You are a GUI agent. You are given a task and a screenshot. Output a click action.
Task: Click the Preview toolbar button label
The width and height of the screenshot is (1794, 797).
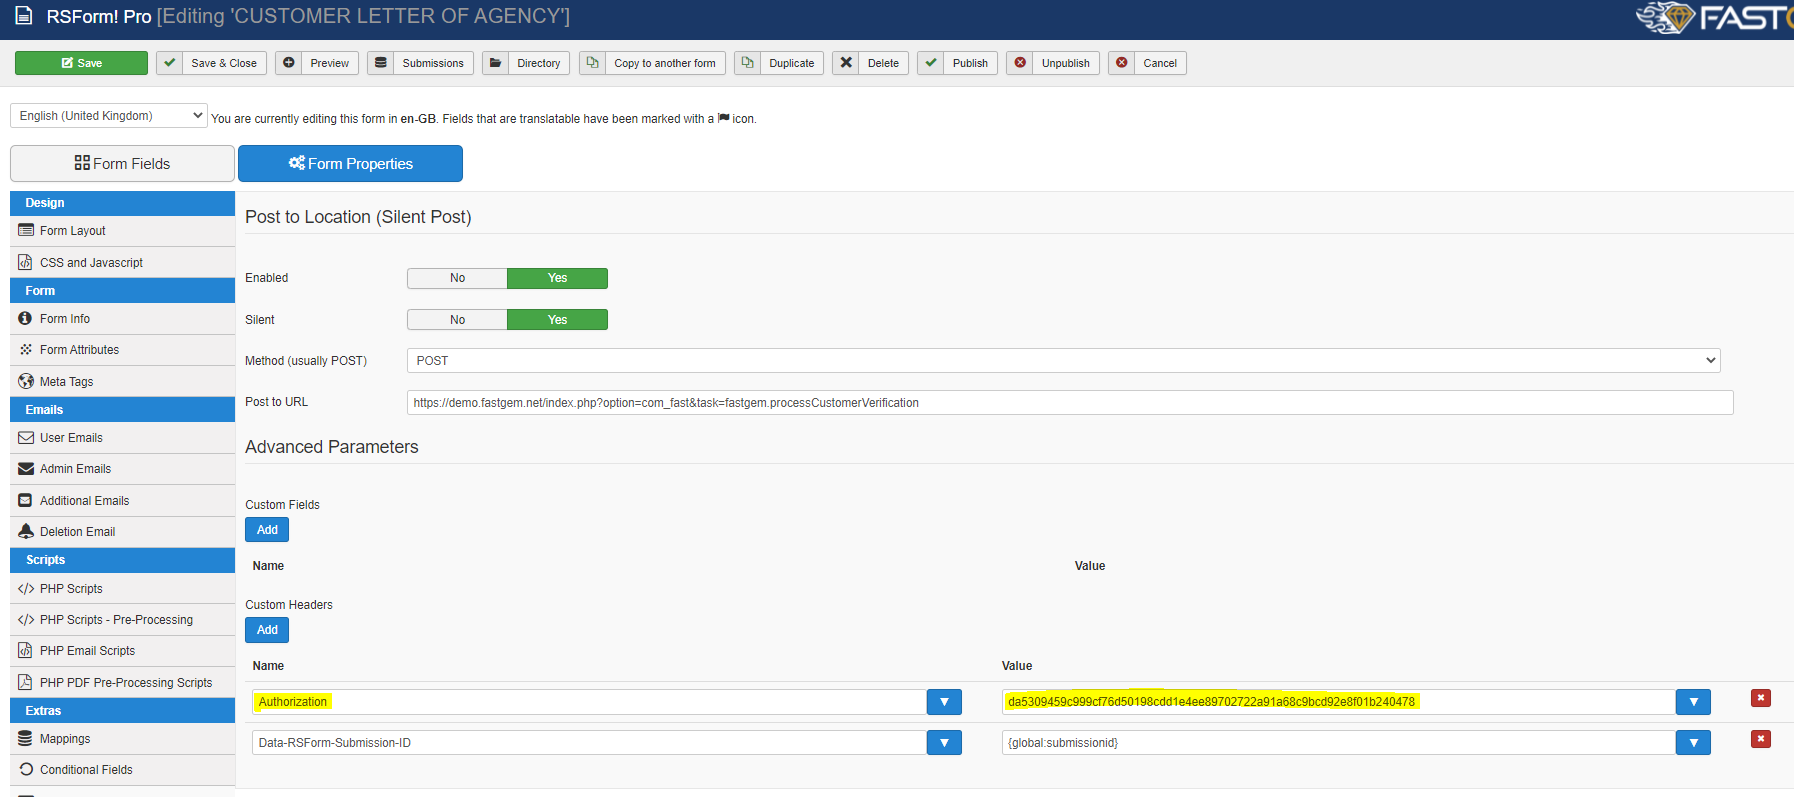(329, 63)
